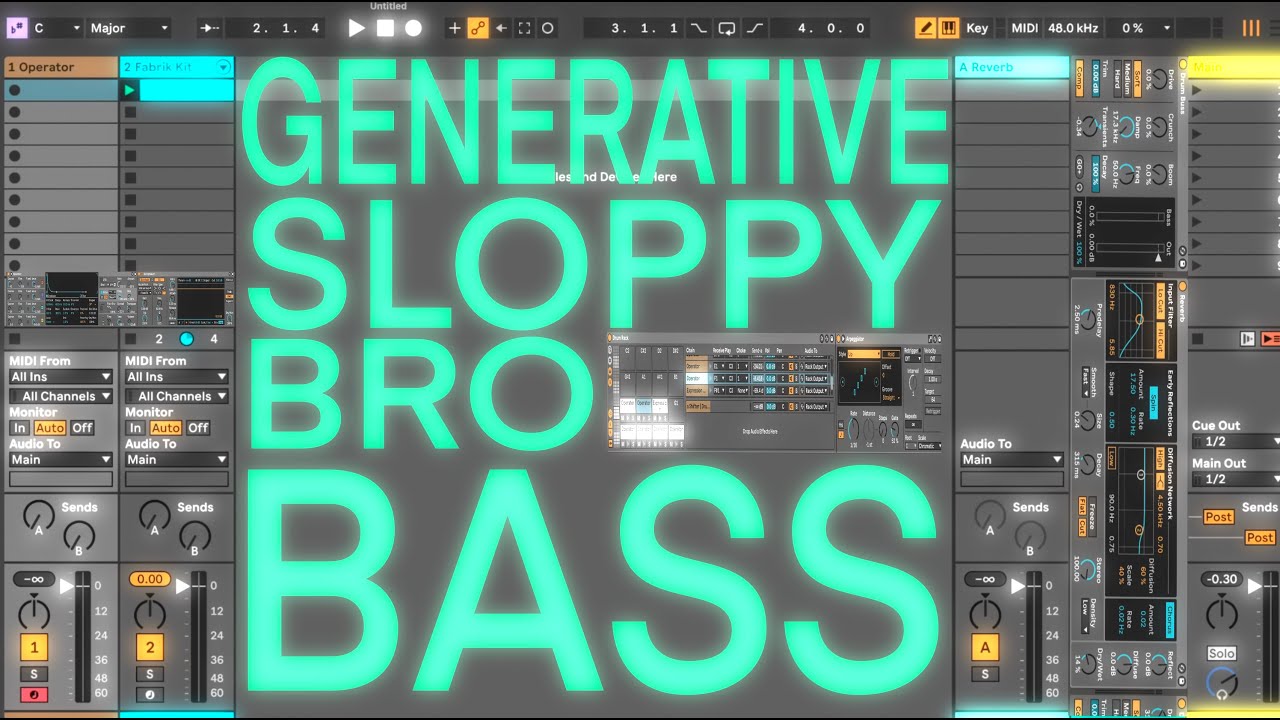Toggle the Loop switch in transport
This screenshot has height=720, width=1280.
coord(727,28)
